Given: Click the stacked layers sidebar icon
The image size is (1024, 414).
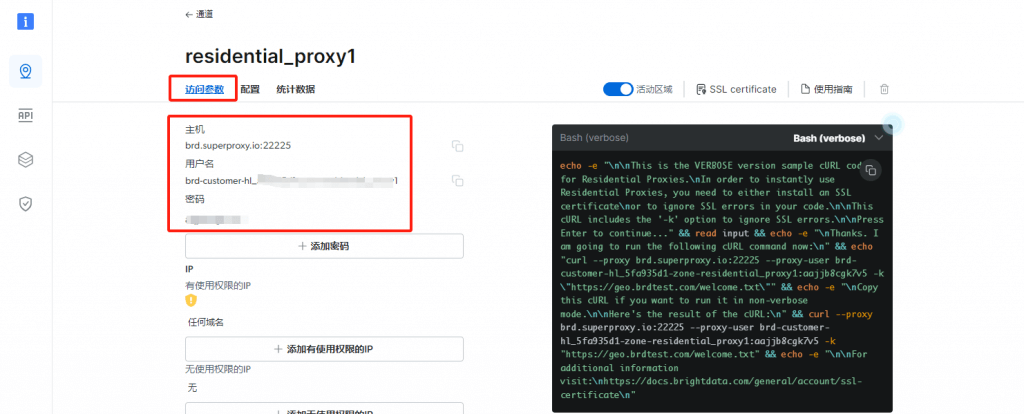Looking at the screenshot, I should pyautogui.click(x=25, y=159).
